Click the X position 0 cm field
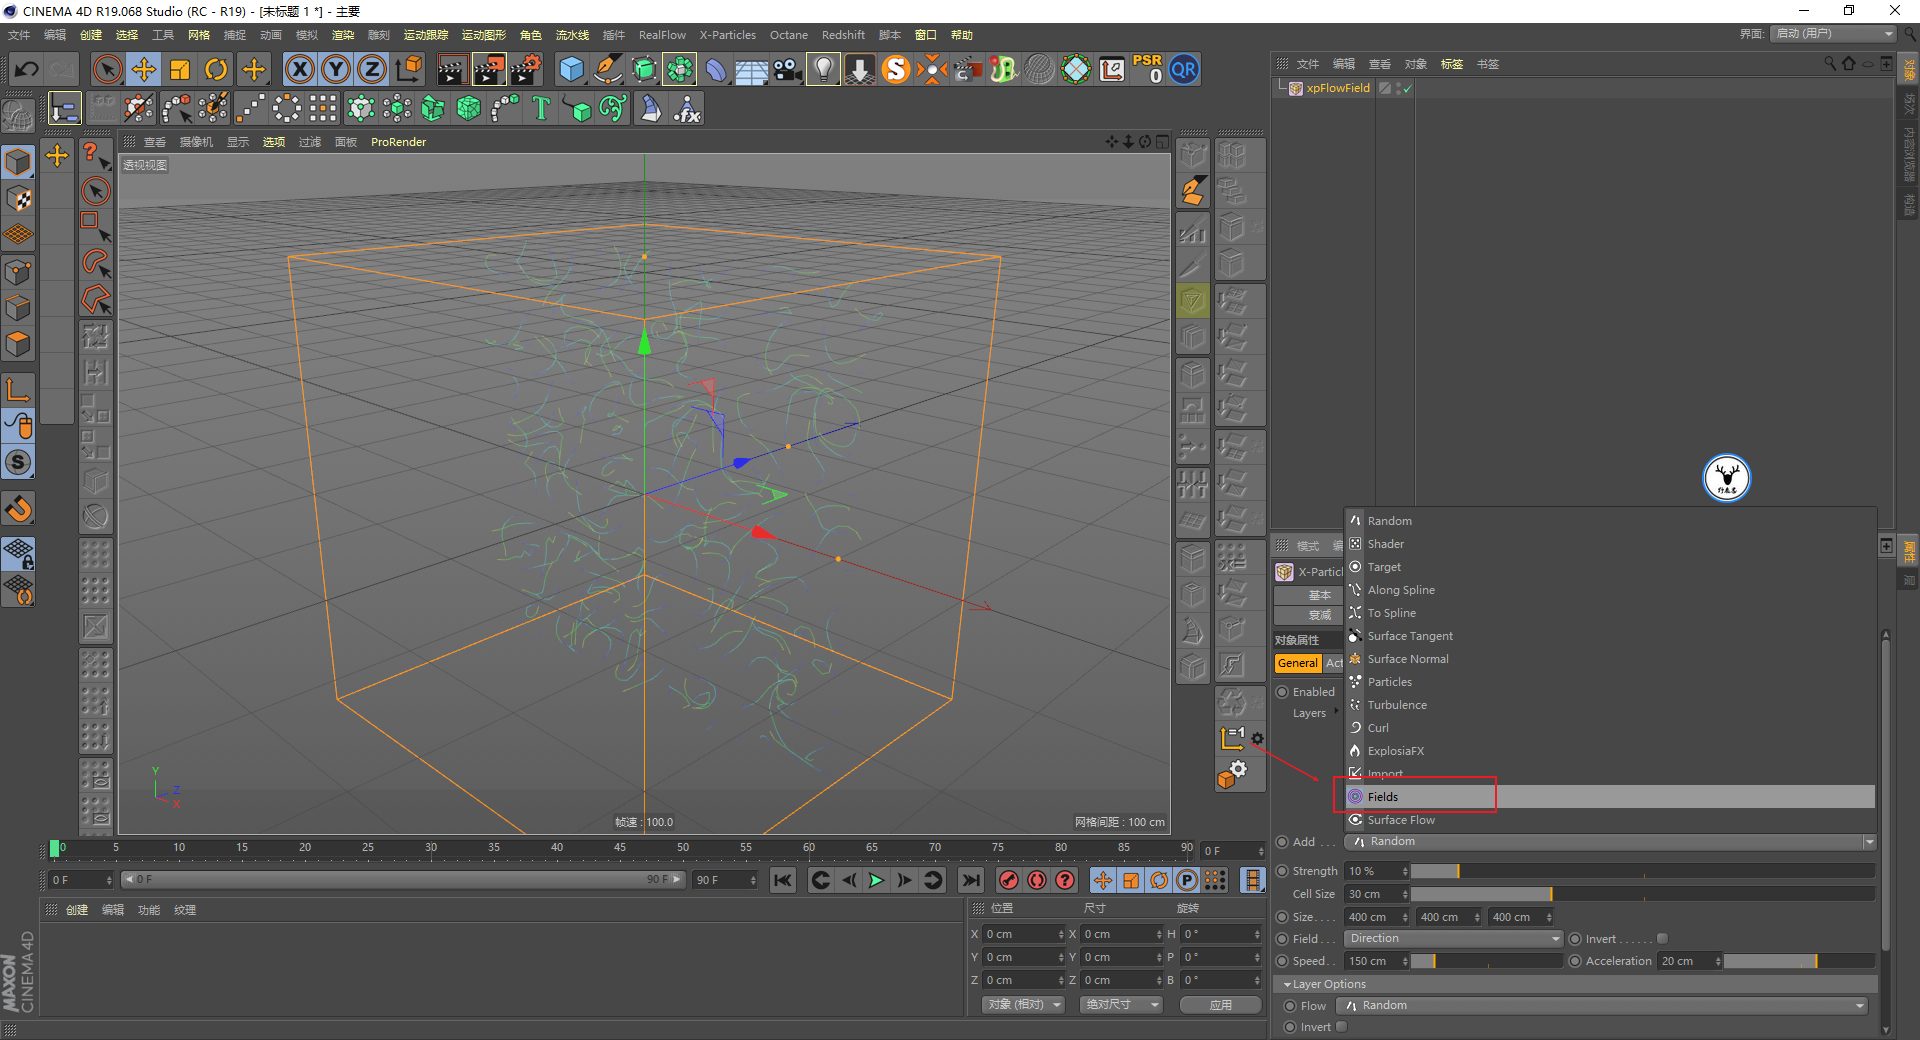 click(1023, 934)
